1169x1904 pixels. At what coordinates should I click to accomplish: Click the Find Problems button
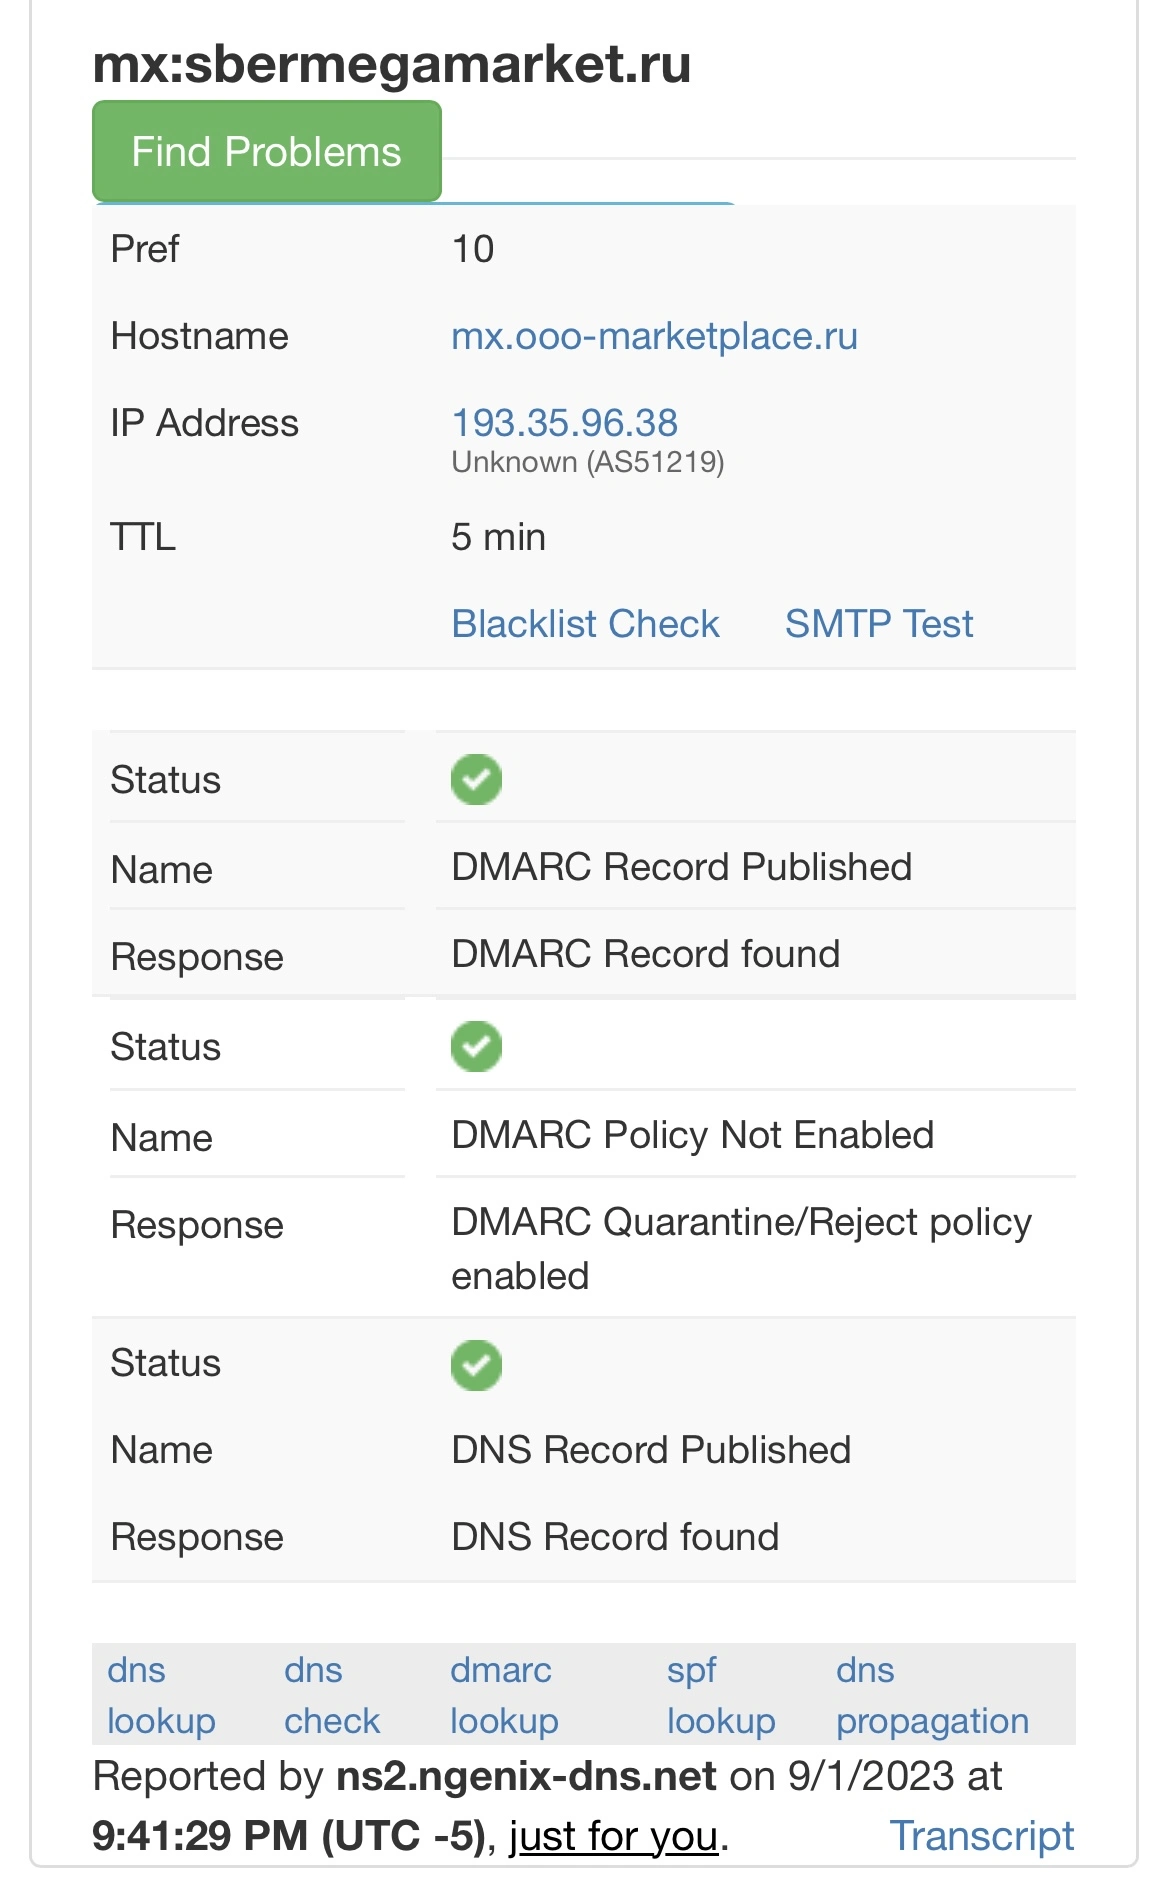[266, 152]
